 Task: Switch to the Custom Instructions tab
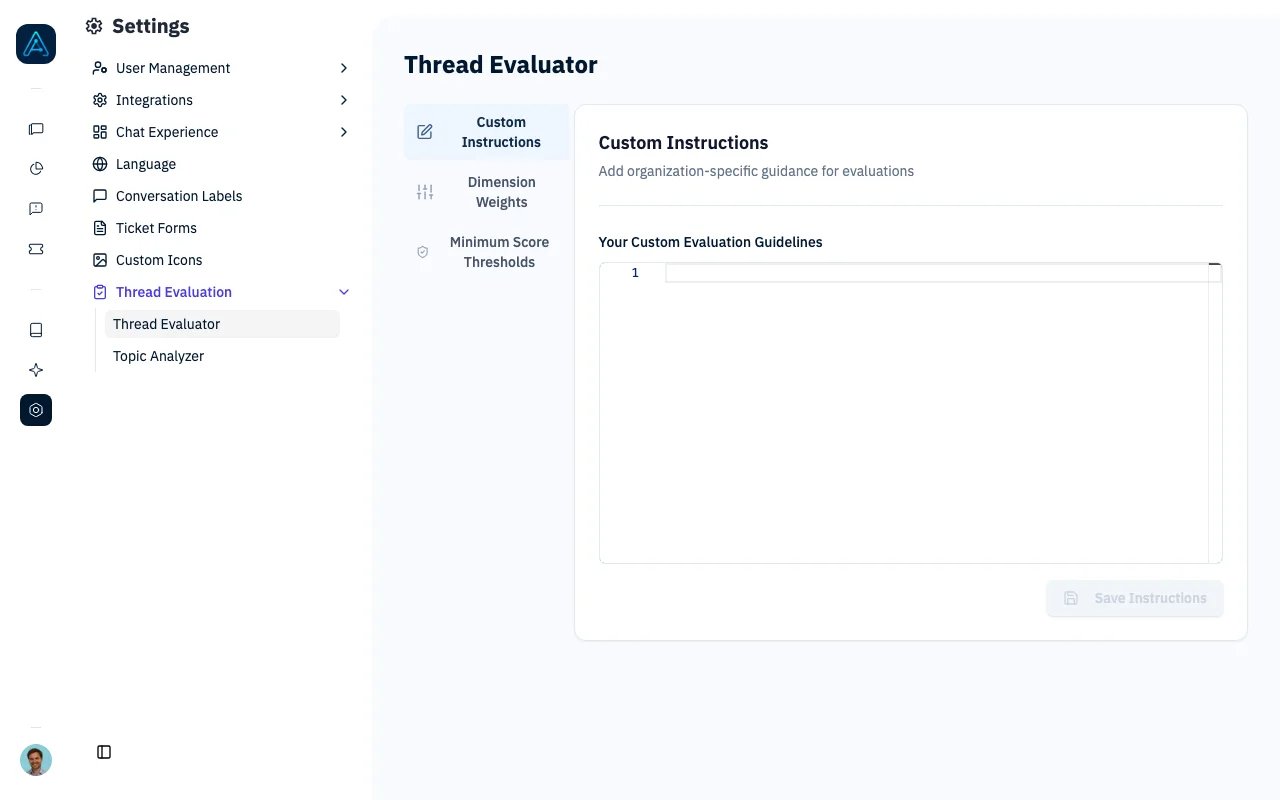(487, 132)
